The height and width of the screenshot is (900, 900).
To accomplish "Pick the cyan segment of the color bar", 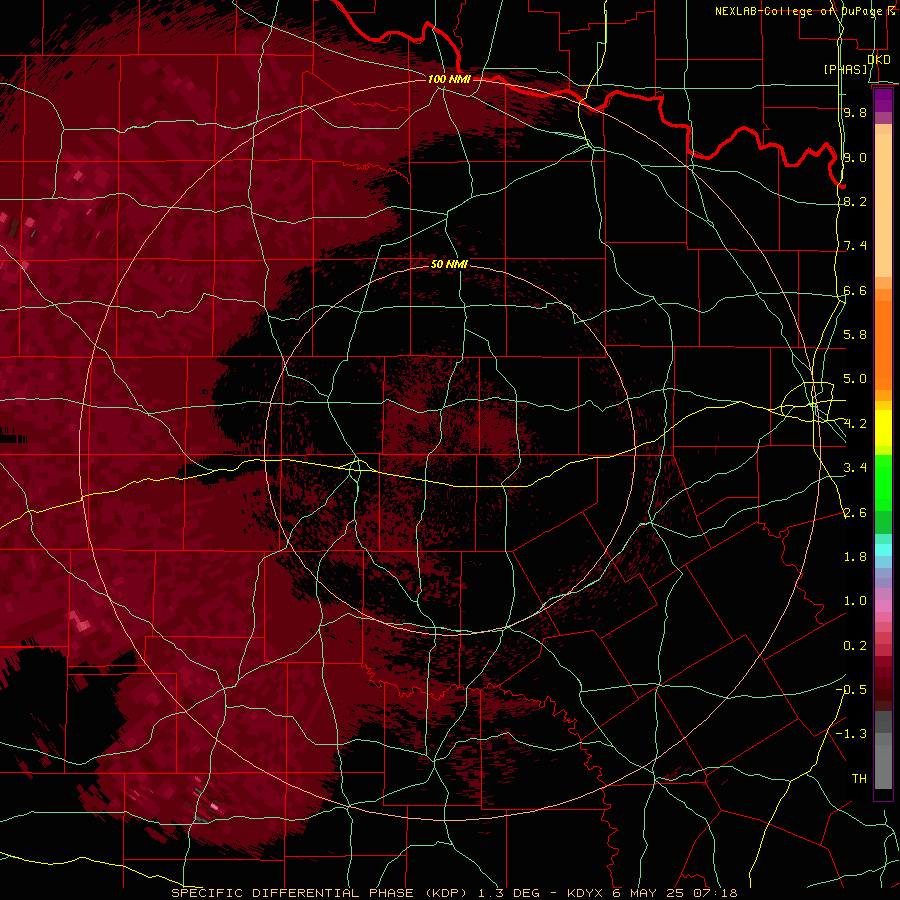I will point(883,550).
